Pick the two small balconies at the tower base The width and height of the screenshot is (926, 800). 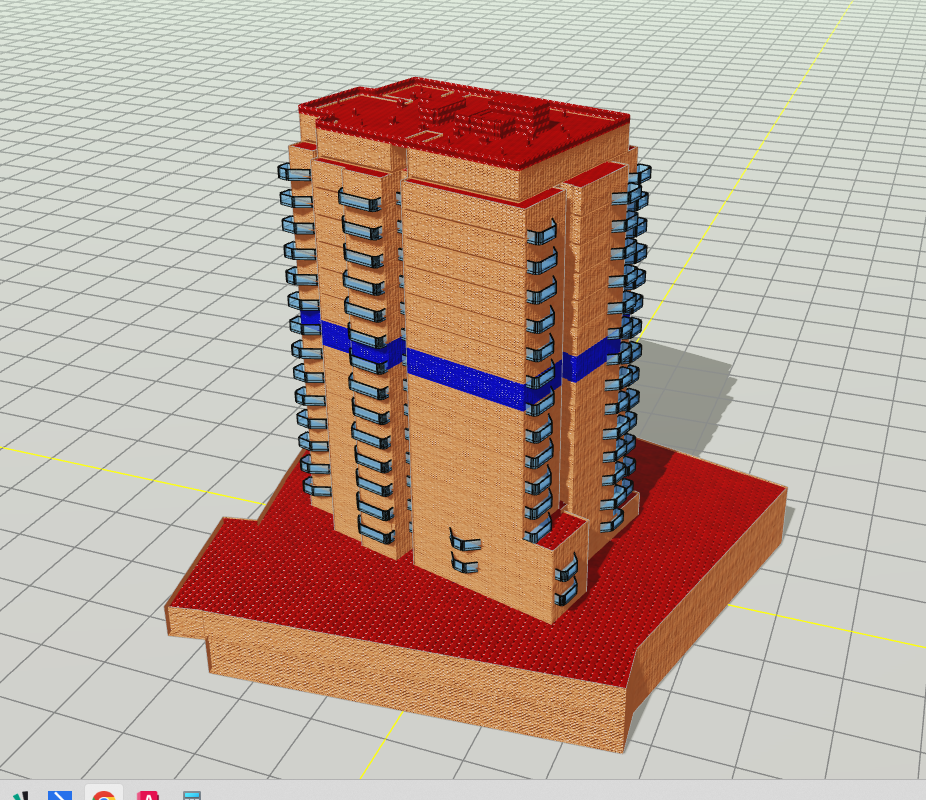[462, 552]
